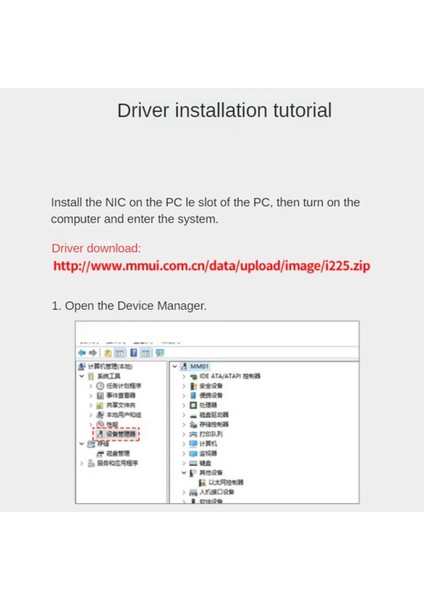Screen dimensions: 424x600
Task: Collapse the MM01 computer root node
Action: click(175, 367)
